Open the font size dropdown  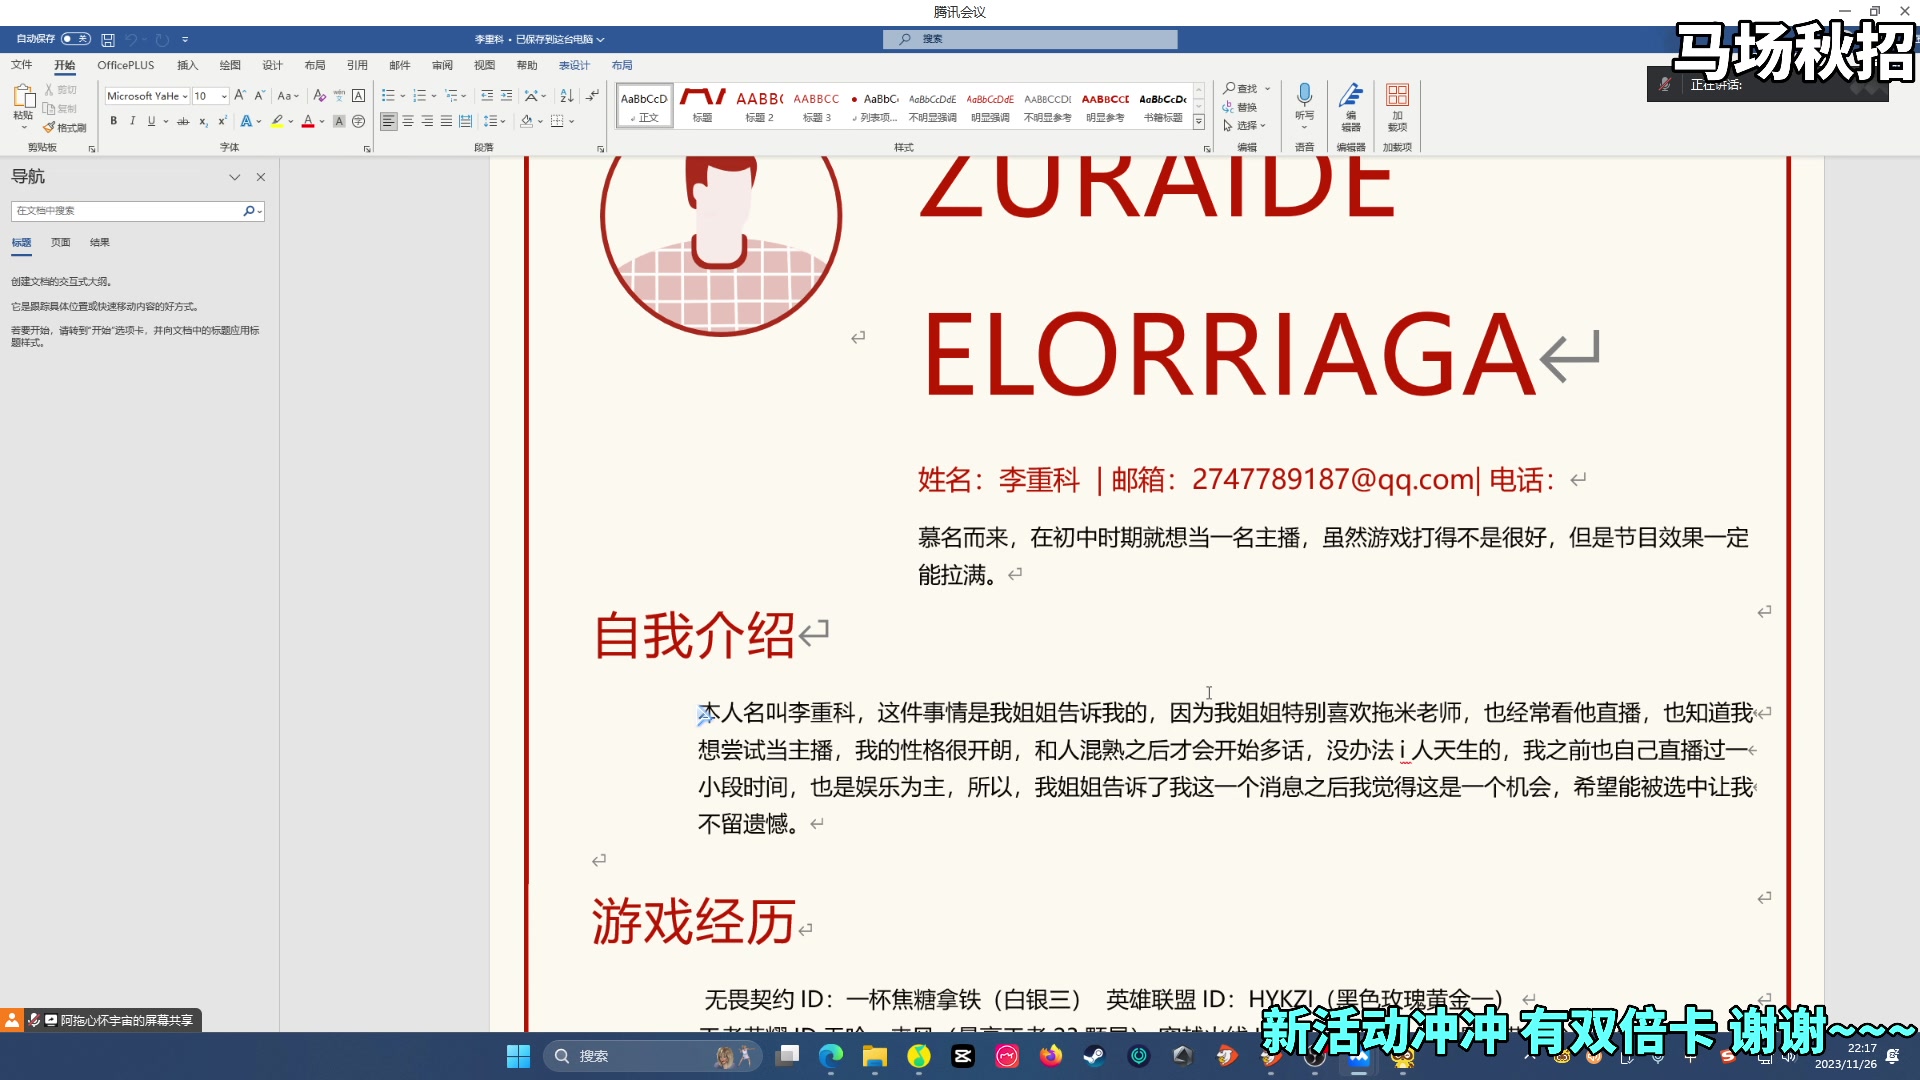click(x=221, y=96)
